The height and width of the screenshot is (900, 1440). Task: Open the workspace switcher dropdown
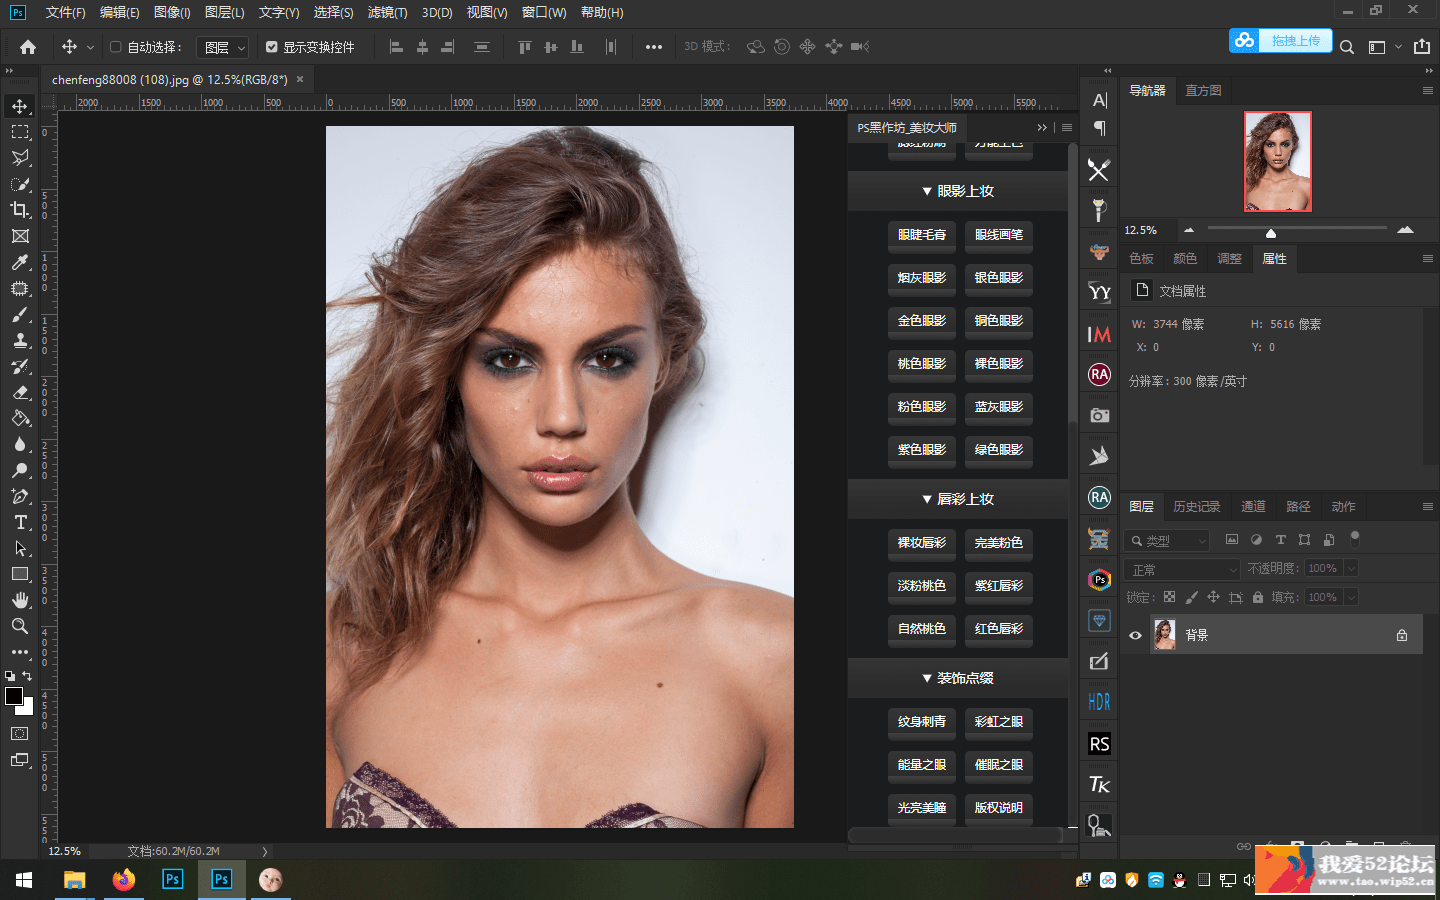coord(1384,47)
